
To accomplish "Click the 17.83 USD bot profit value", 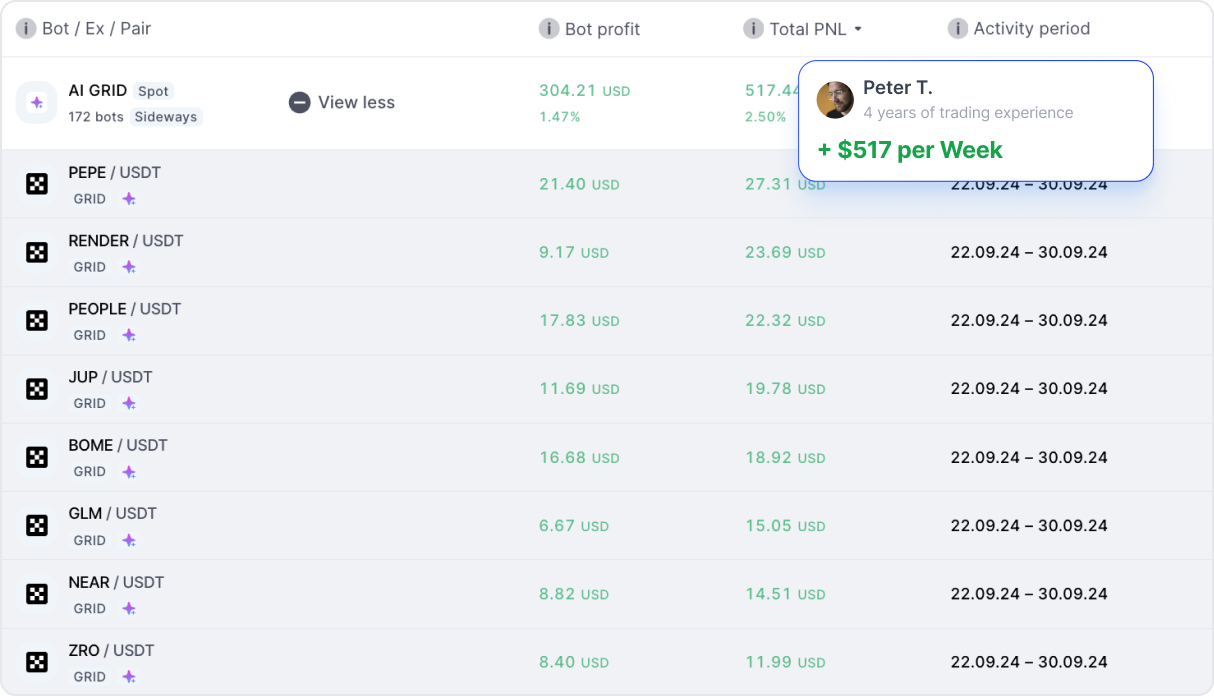I will pyautogui.click(x=579, y=321).
